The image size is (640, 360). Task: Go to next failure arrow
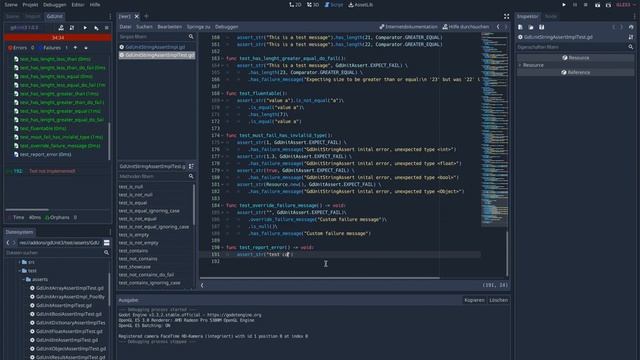pyautogui.click(x=86, y=48)
